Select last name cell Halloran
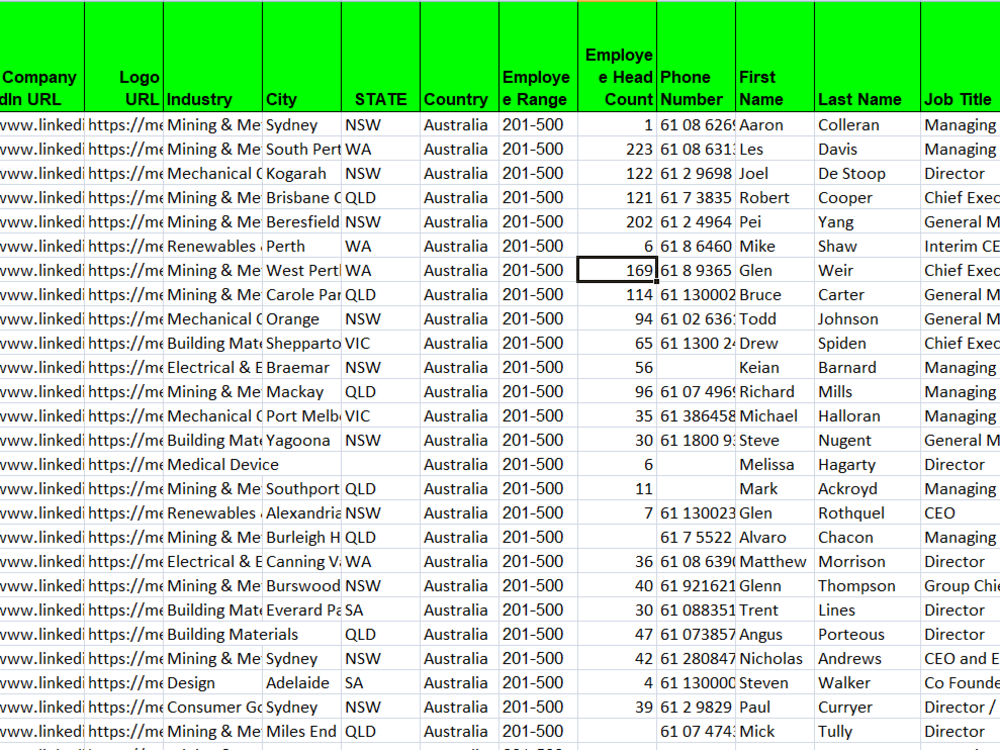Viewport: 1000px width, 750px height. click(867, 416)
